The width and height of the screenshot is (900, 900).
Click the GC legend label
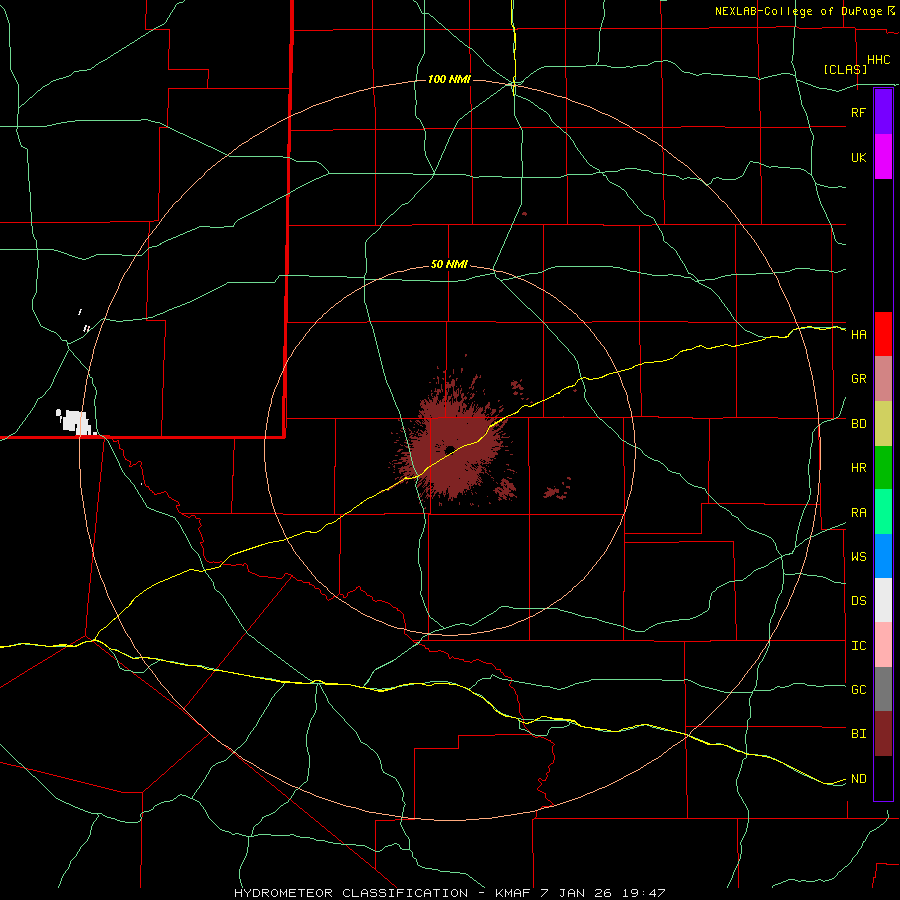coord(858,690)
